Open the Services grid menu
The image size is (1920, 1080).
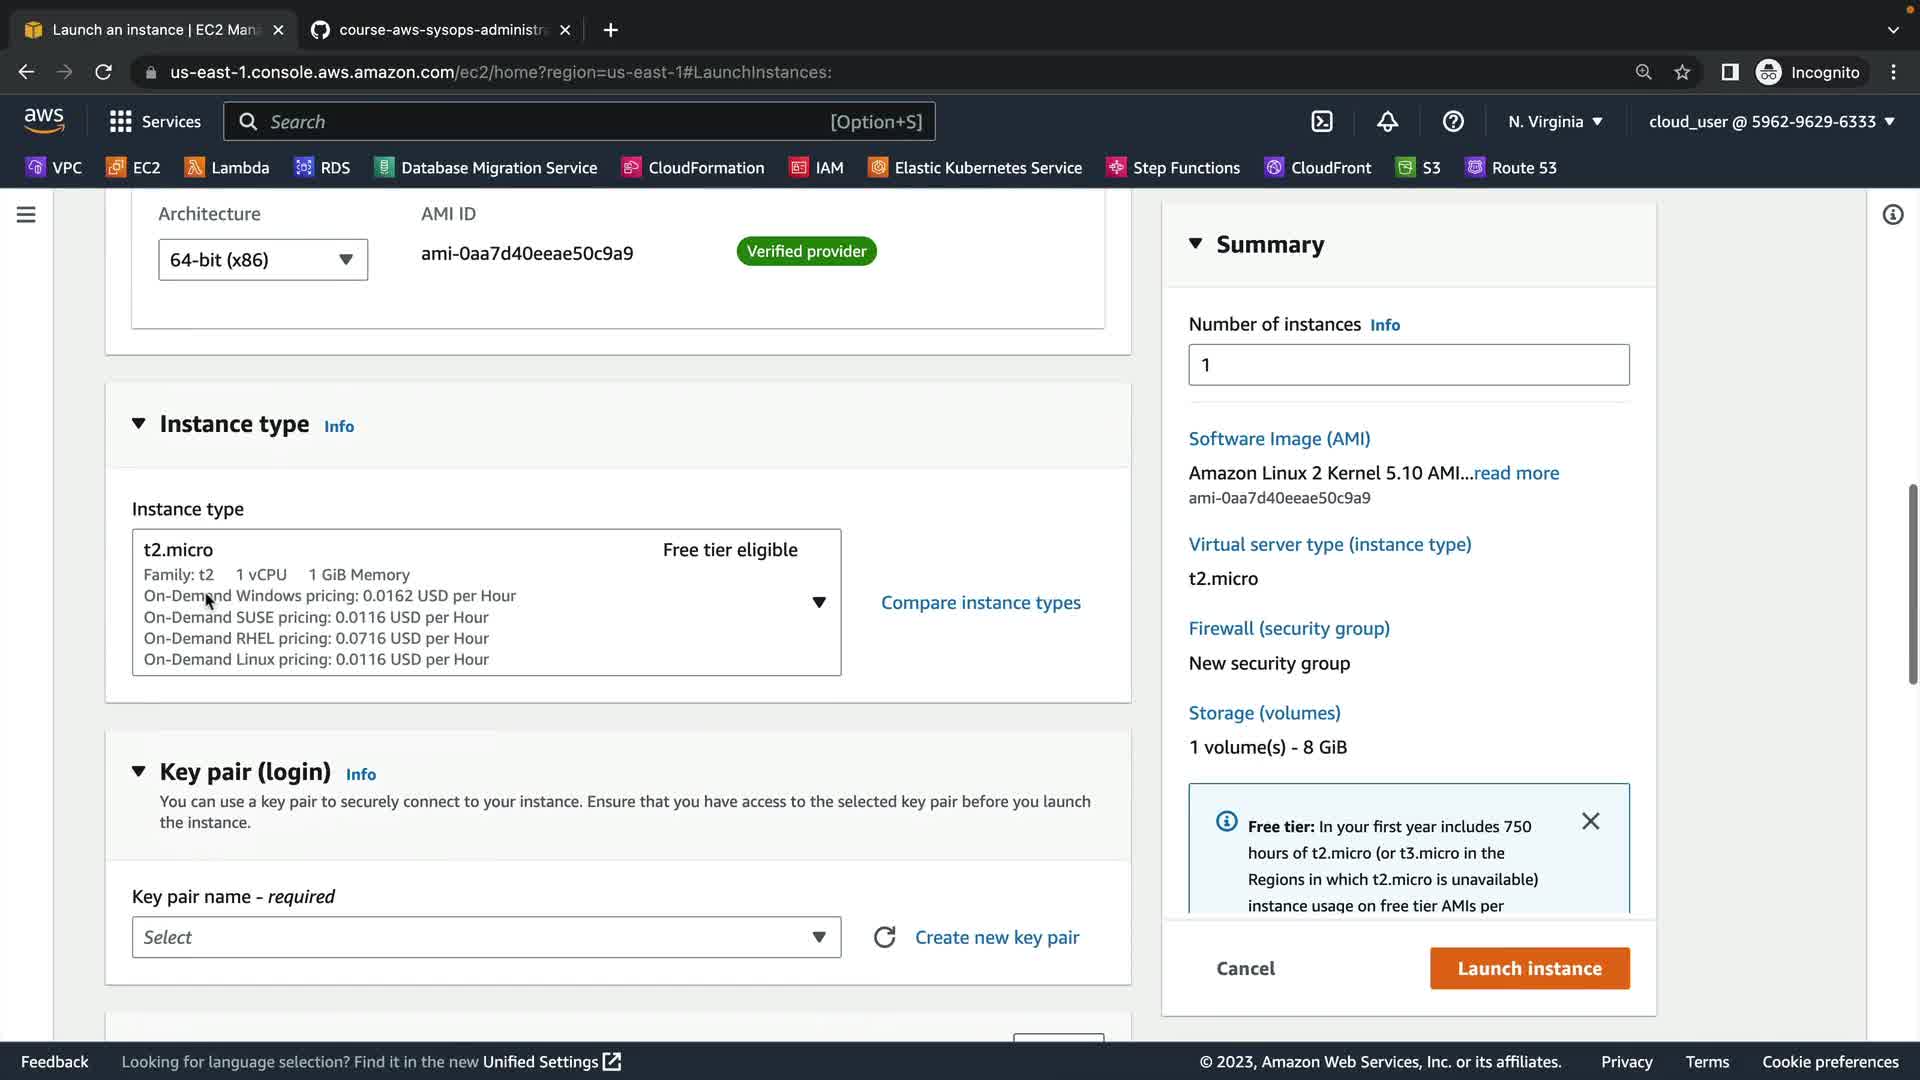pos(155,121)
